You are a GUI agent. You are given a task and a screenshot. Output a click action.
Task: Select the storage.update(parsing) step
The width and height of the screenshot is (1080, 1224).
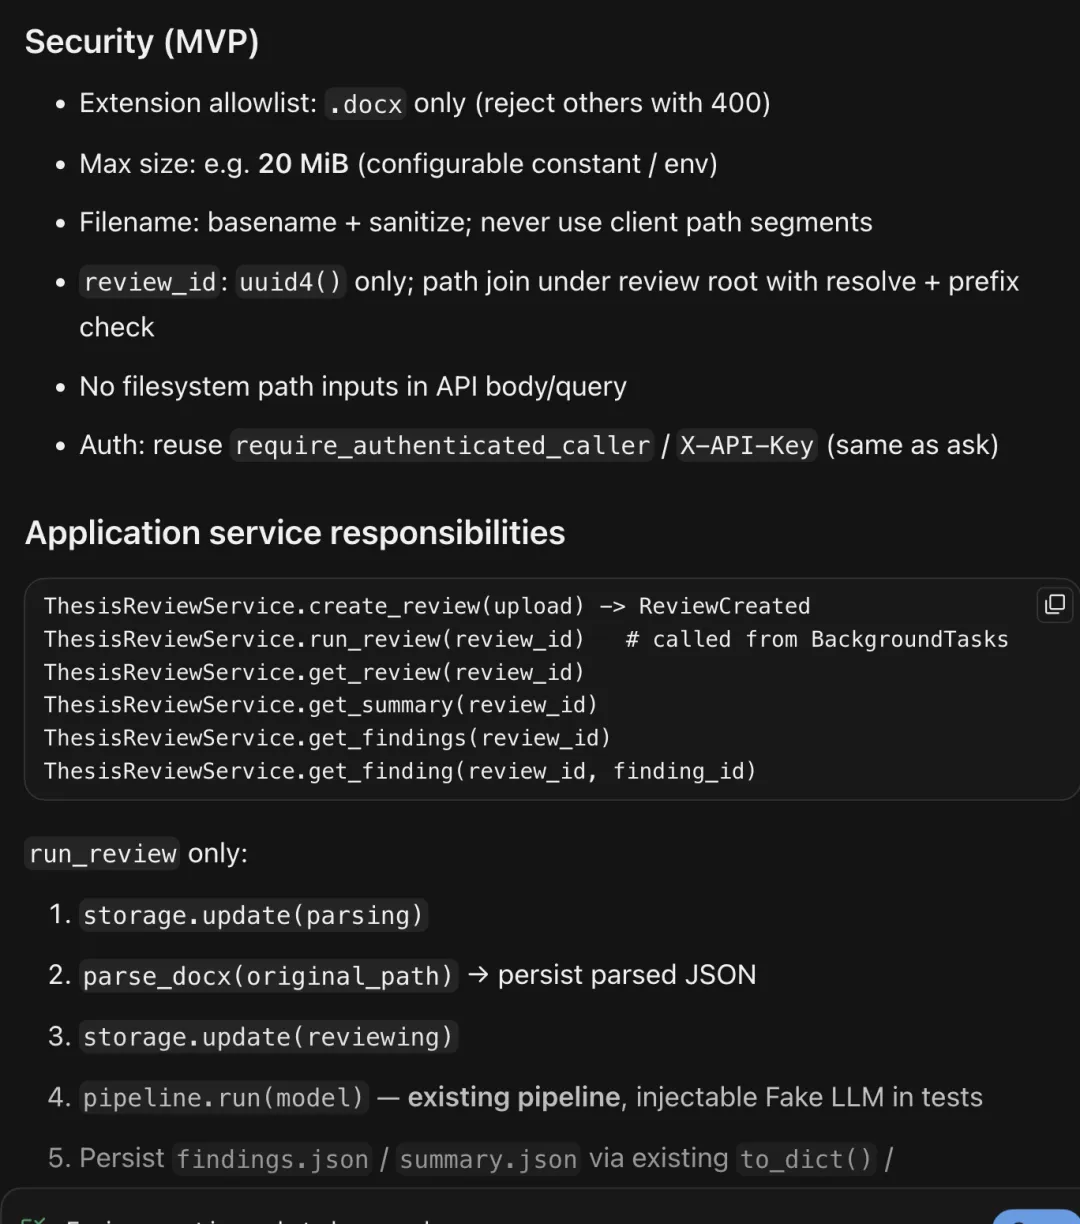coord(253,915)
